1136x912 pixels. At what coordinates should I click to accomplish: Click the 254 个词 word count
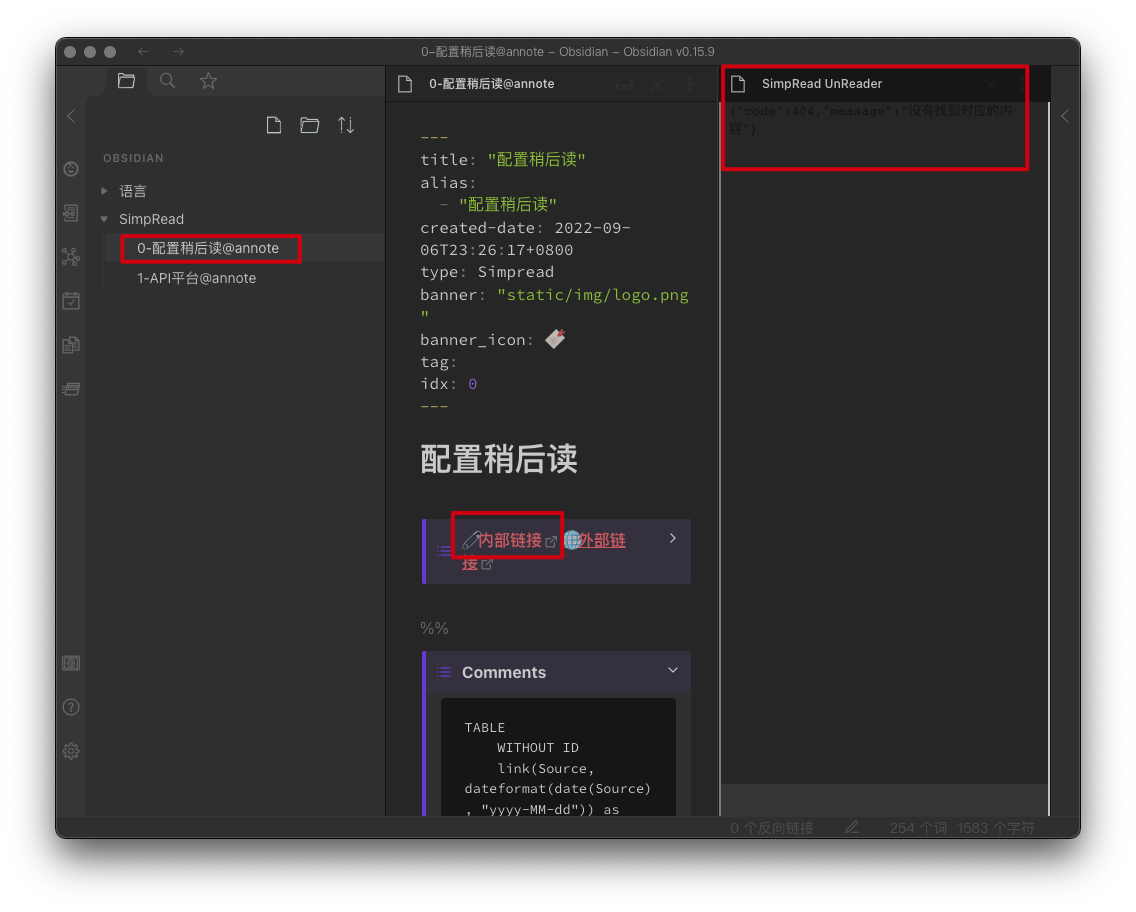[918, 828]
